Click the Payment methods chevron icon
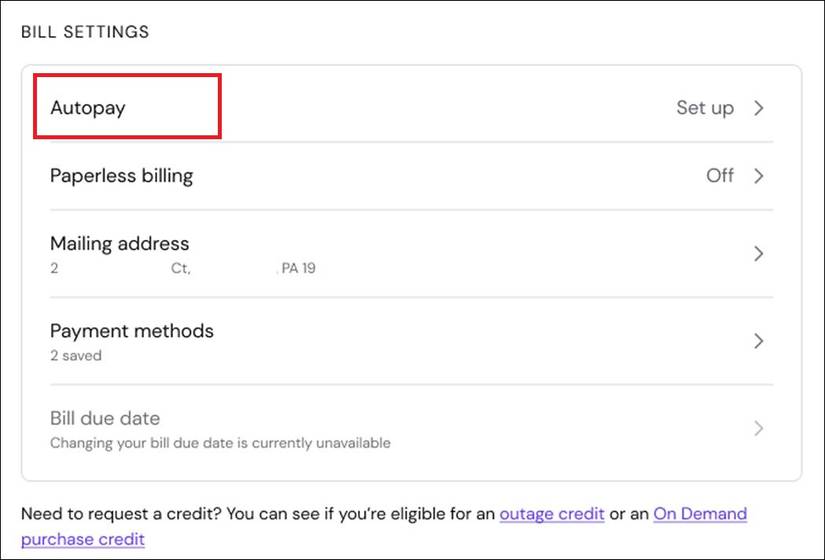Screen dimensions: 825x560 point(758,341)
